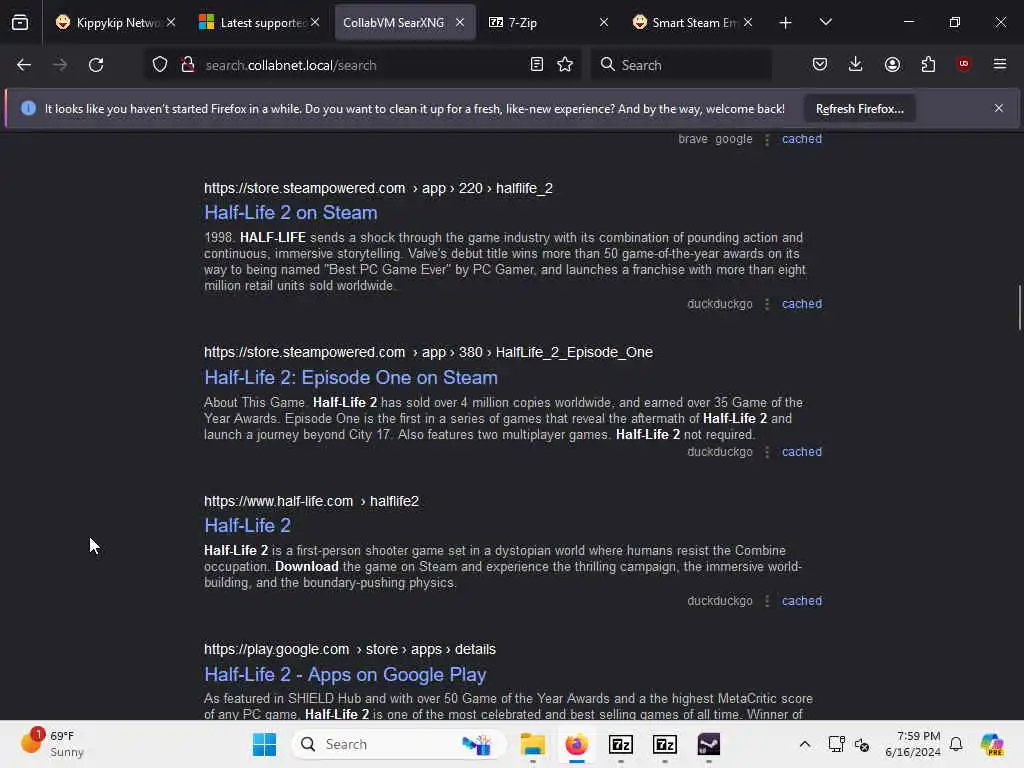Save page to Pocket

[820, 65]
